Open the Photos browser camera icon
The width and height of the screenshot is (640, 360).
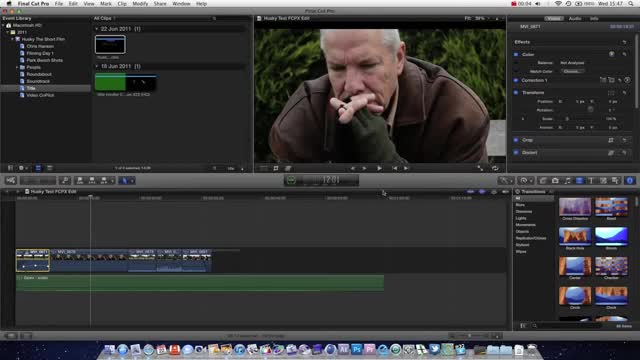(x=555, y=180)
